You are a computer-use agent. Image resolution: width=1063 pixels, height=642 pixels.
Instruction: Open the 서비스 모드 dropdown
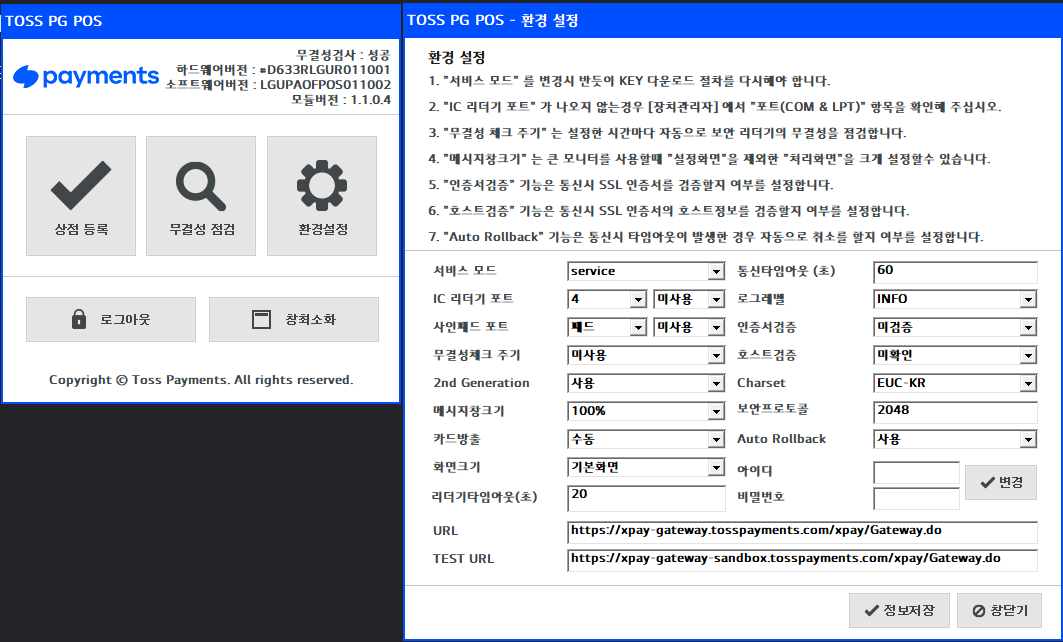point(646,271)
